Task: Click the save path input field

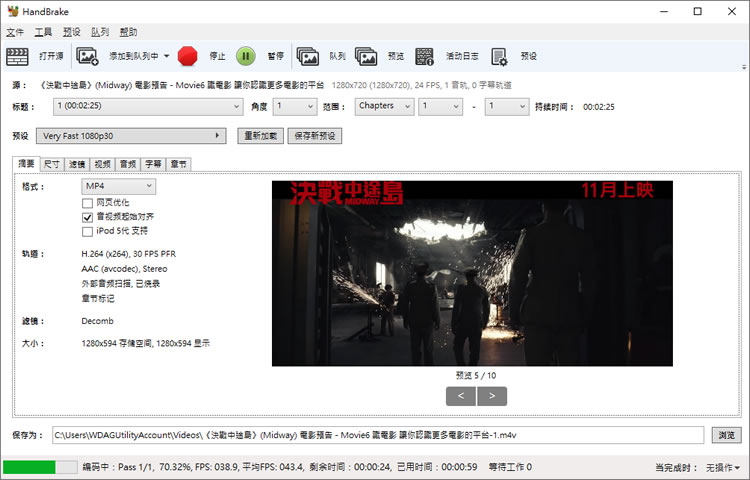Action: pyautogui.click(x=378, y=435)
